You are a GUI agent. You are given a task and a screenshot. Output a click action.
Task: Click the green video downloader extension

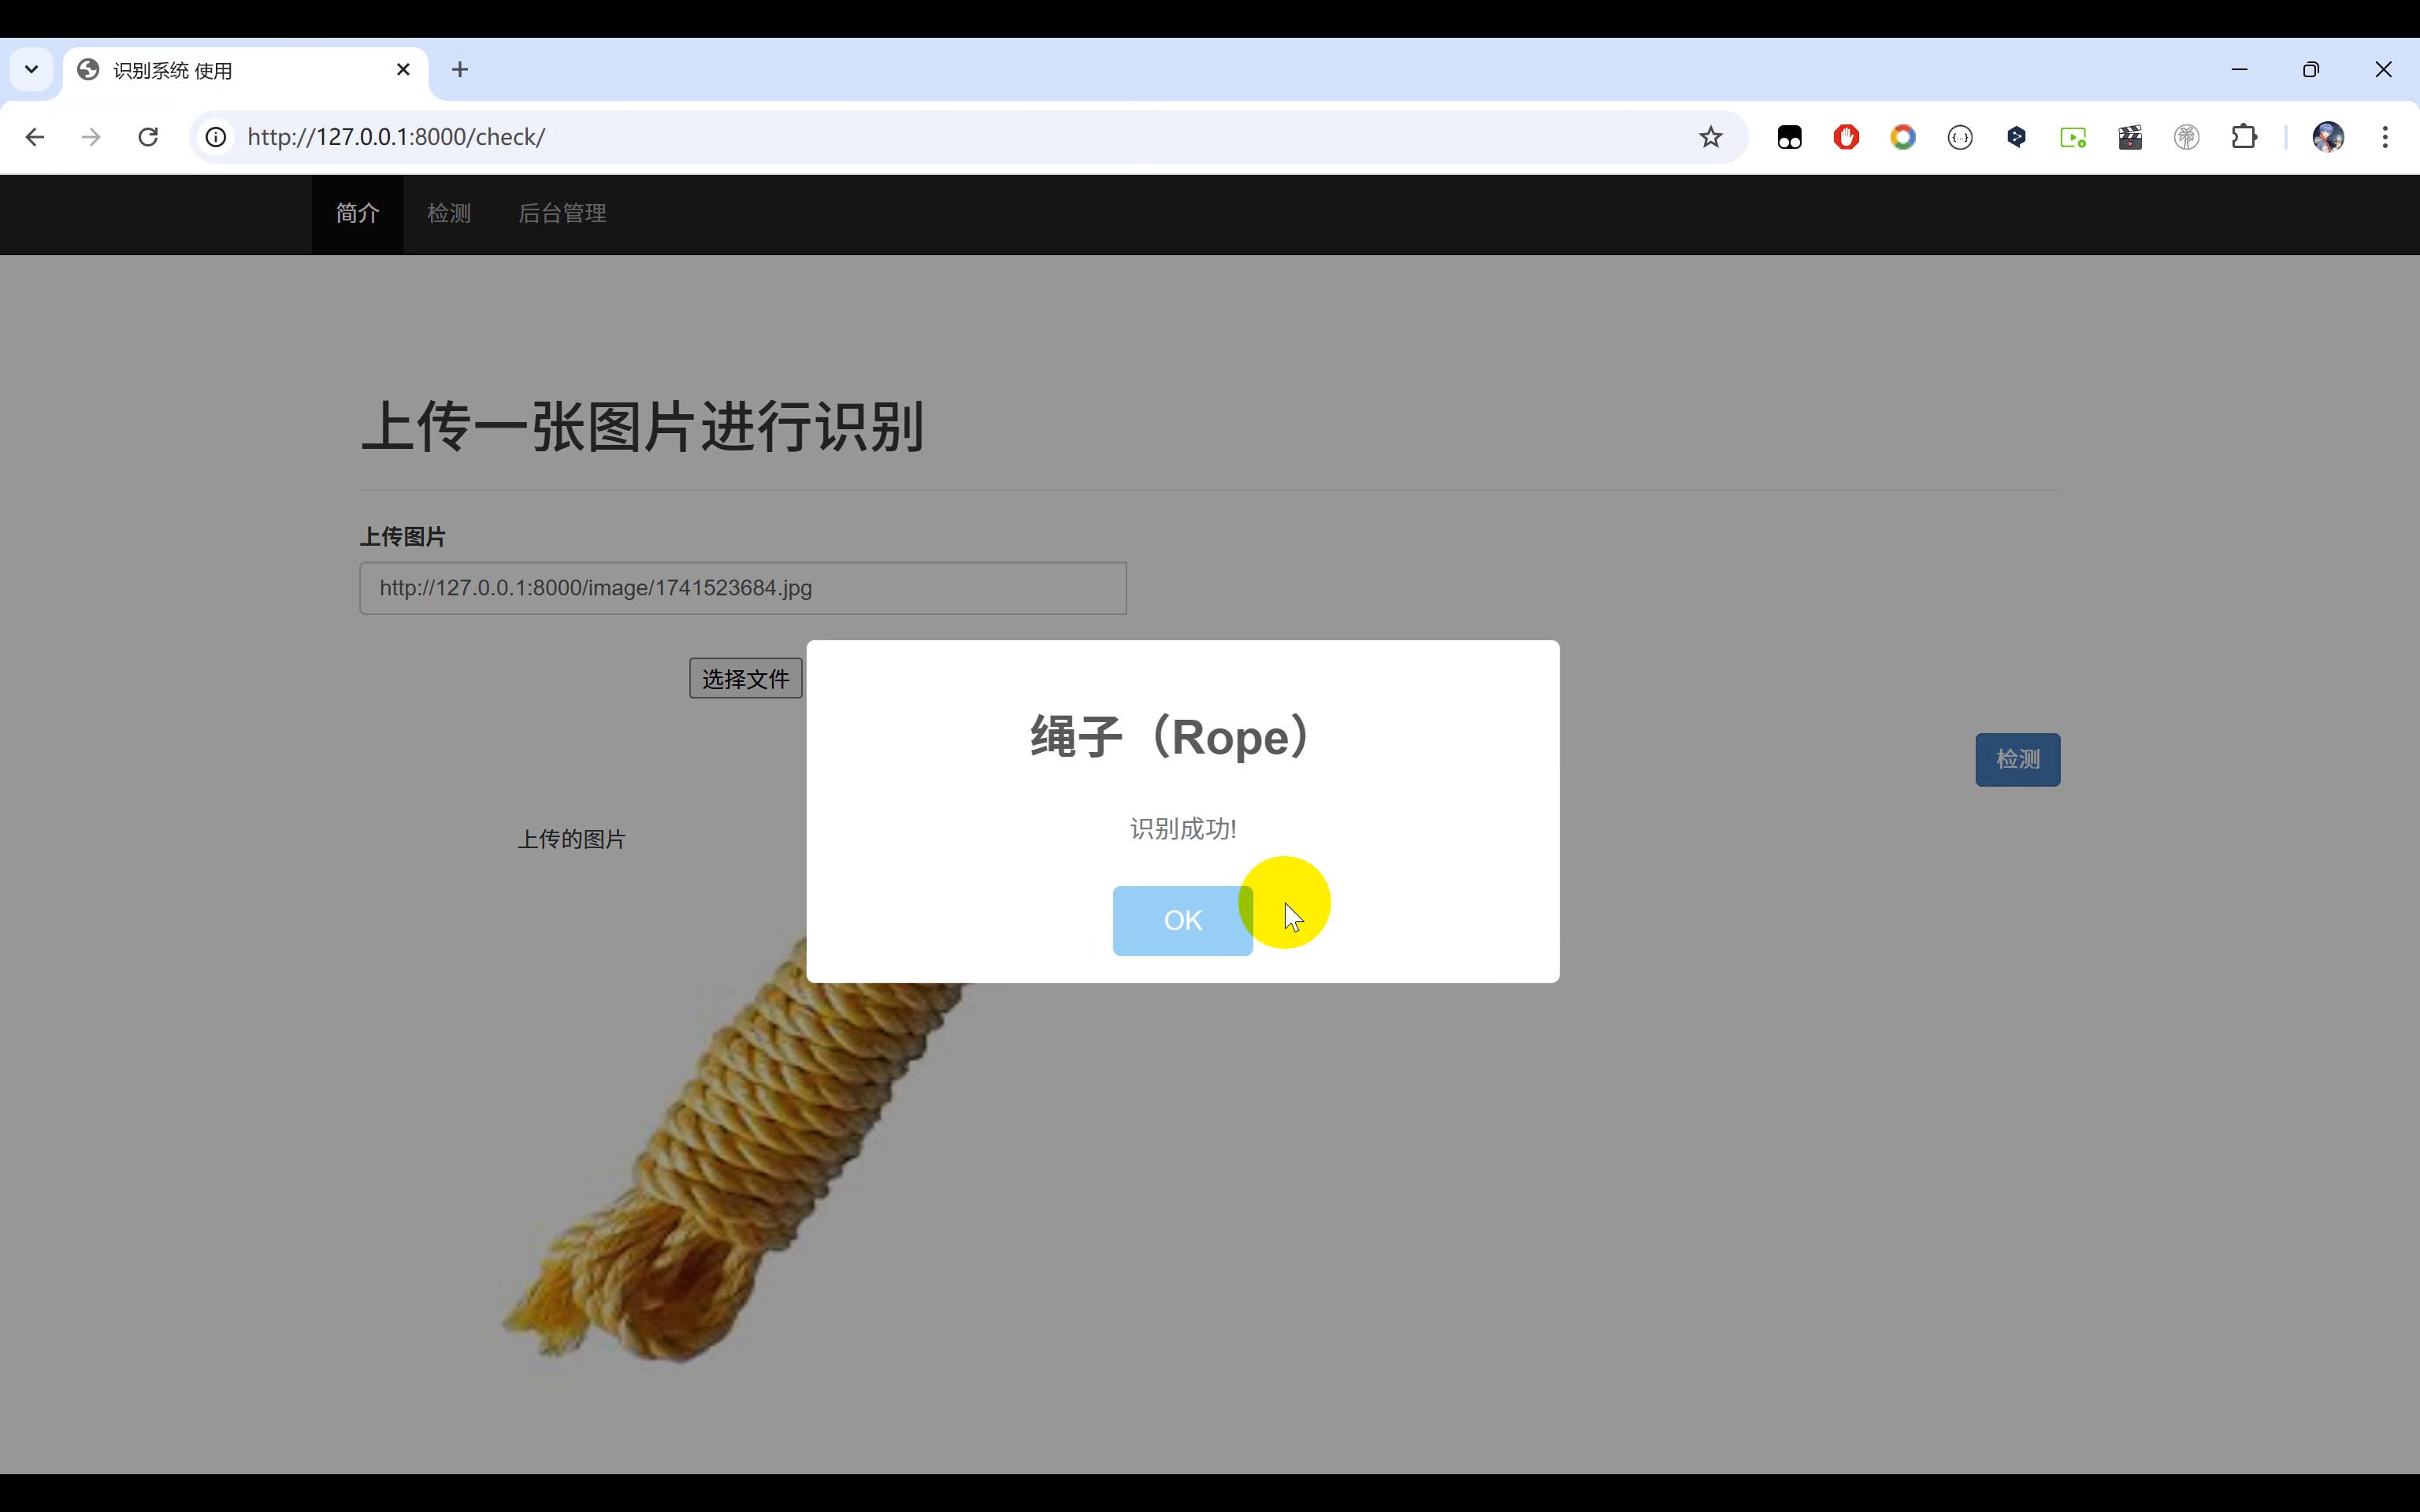pos(2073,137)
